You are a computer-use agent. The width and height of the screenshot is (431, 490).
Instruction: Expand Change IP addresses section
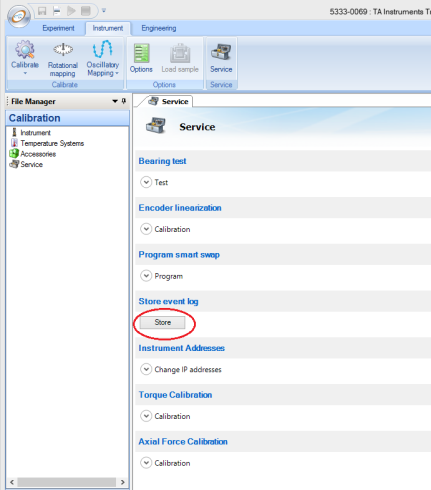146,369
